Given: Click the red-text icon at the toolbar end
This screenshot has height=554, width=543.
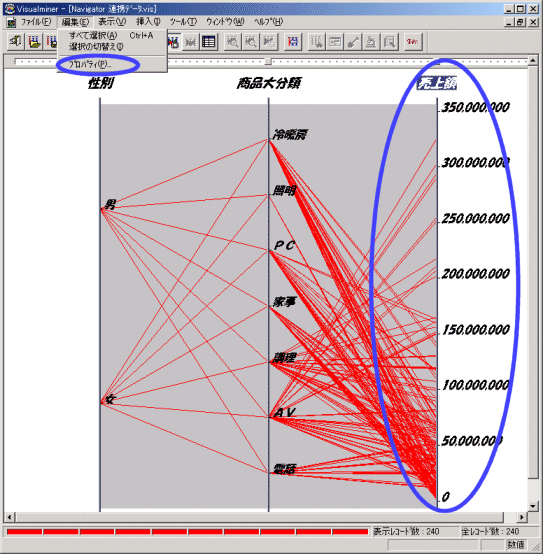Looking at the screenshot, I should pos(413,42).
